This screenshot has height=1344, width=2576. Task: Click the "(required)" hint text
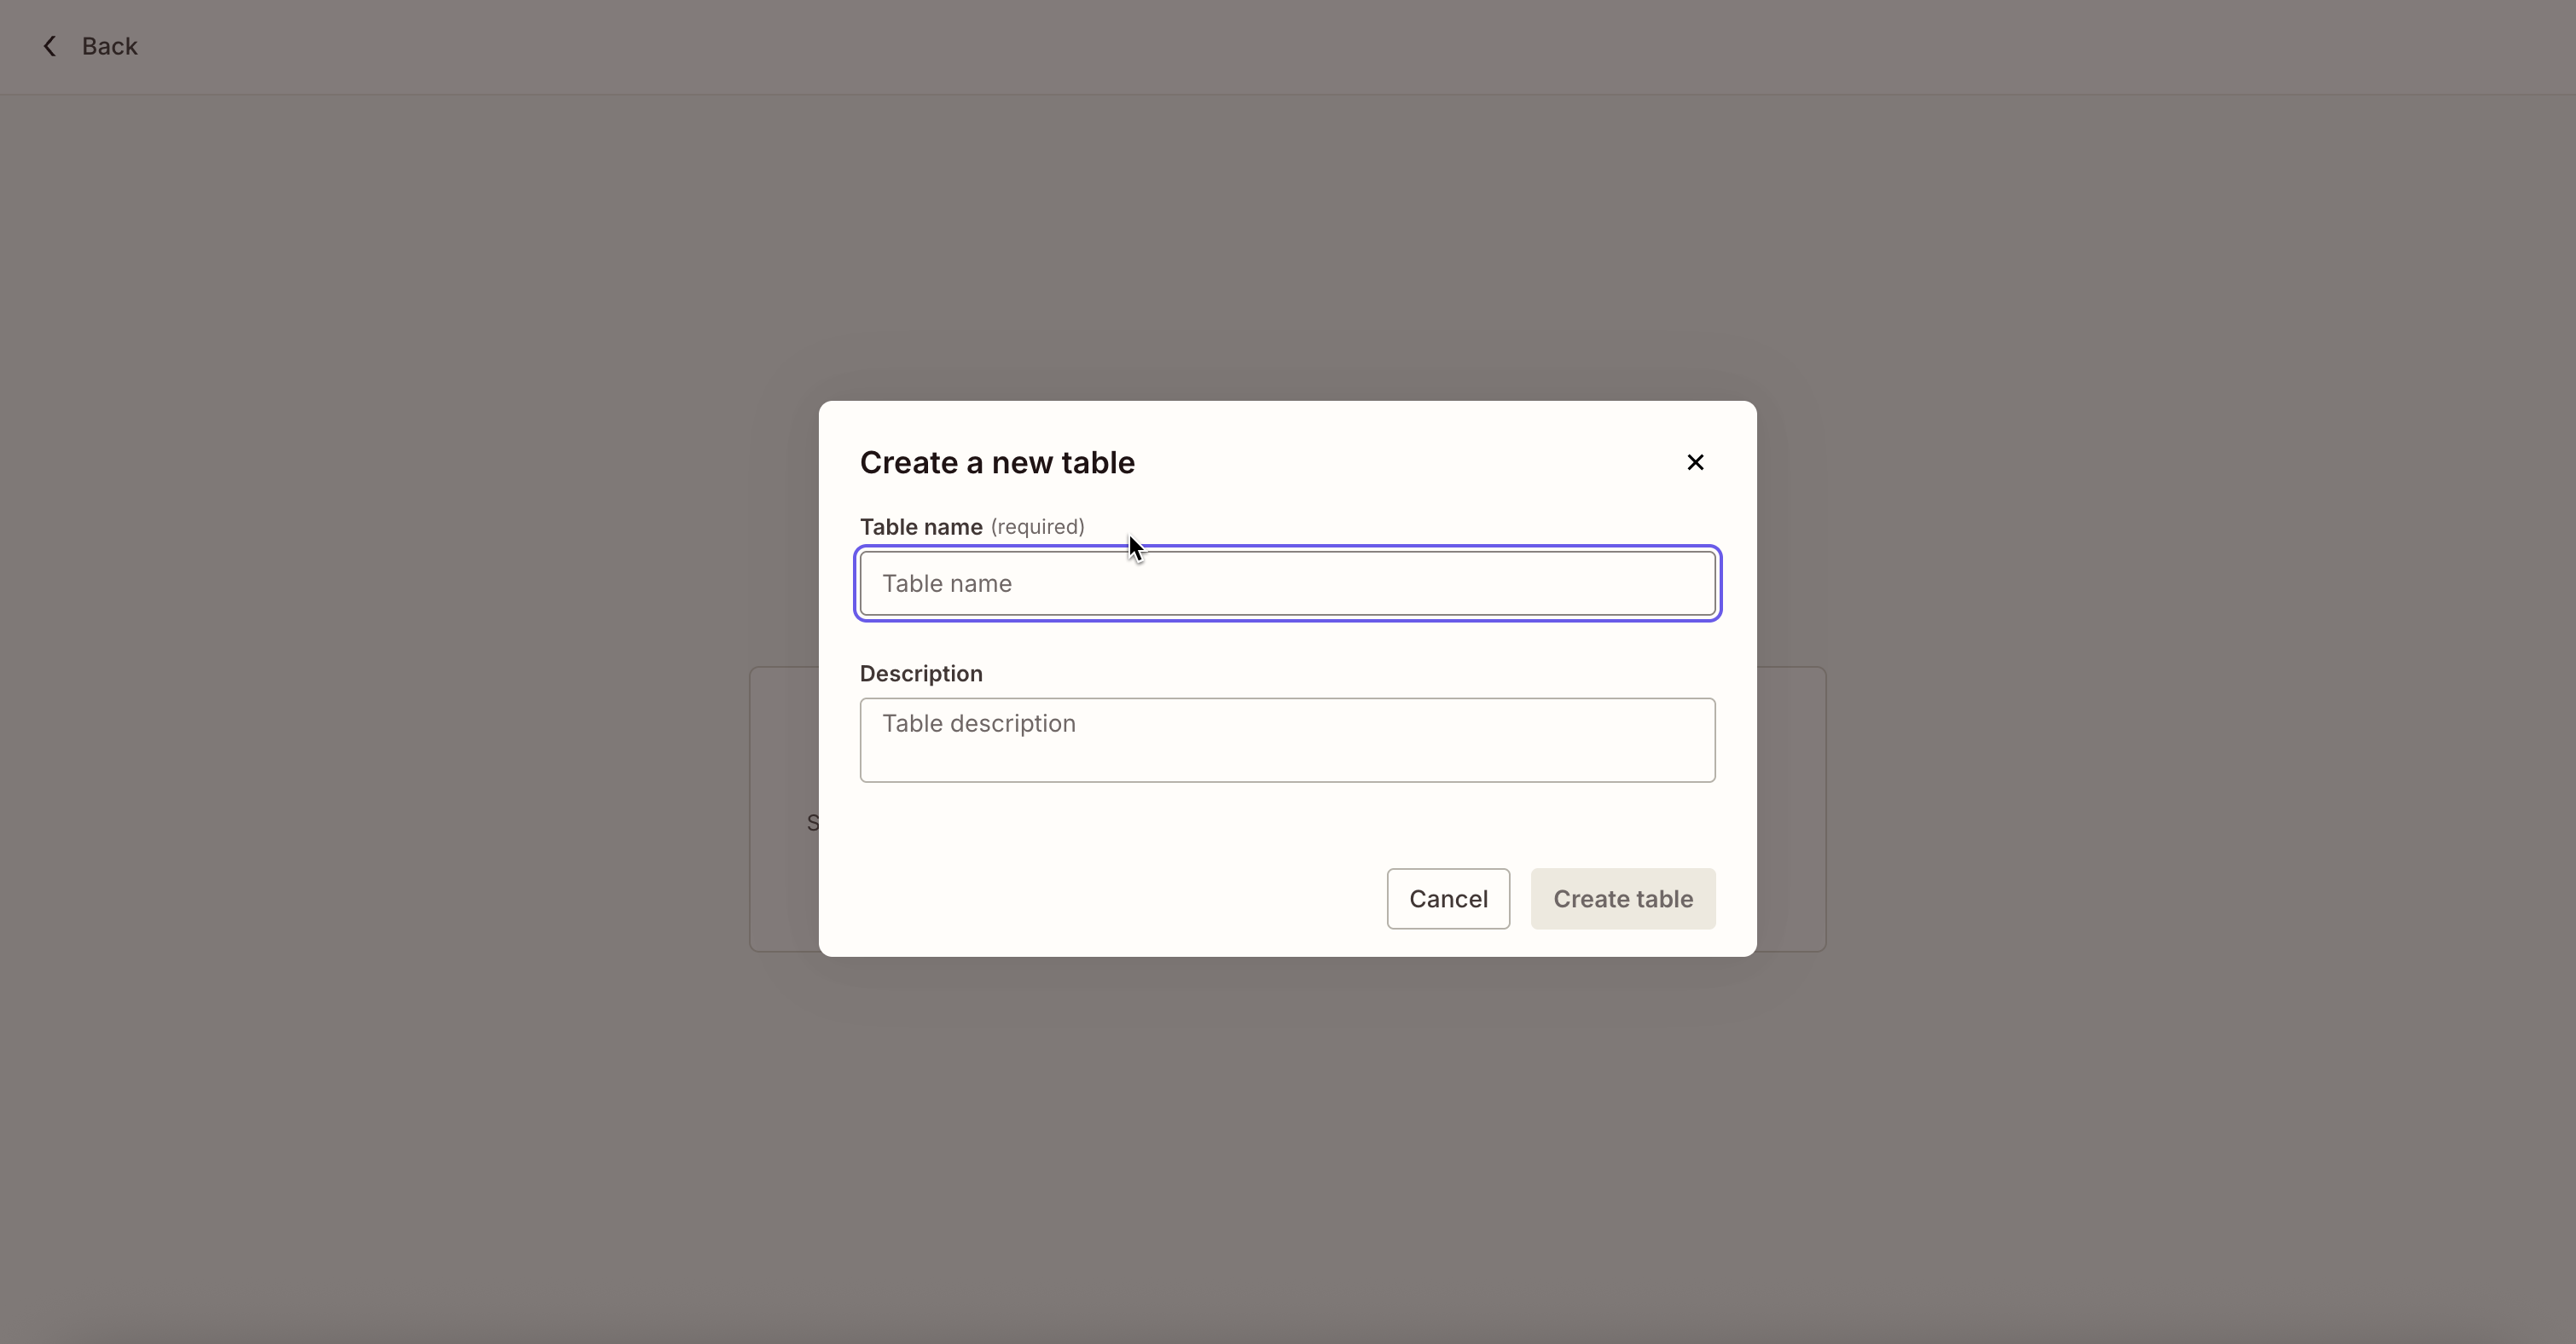[x=1037, y=527]
